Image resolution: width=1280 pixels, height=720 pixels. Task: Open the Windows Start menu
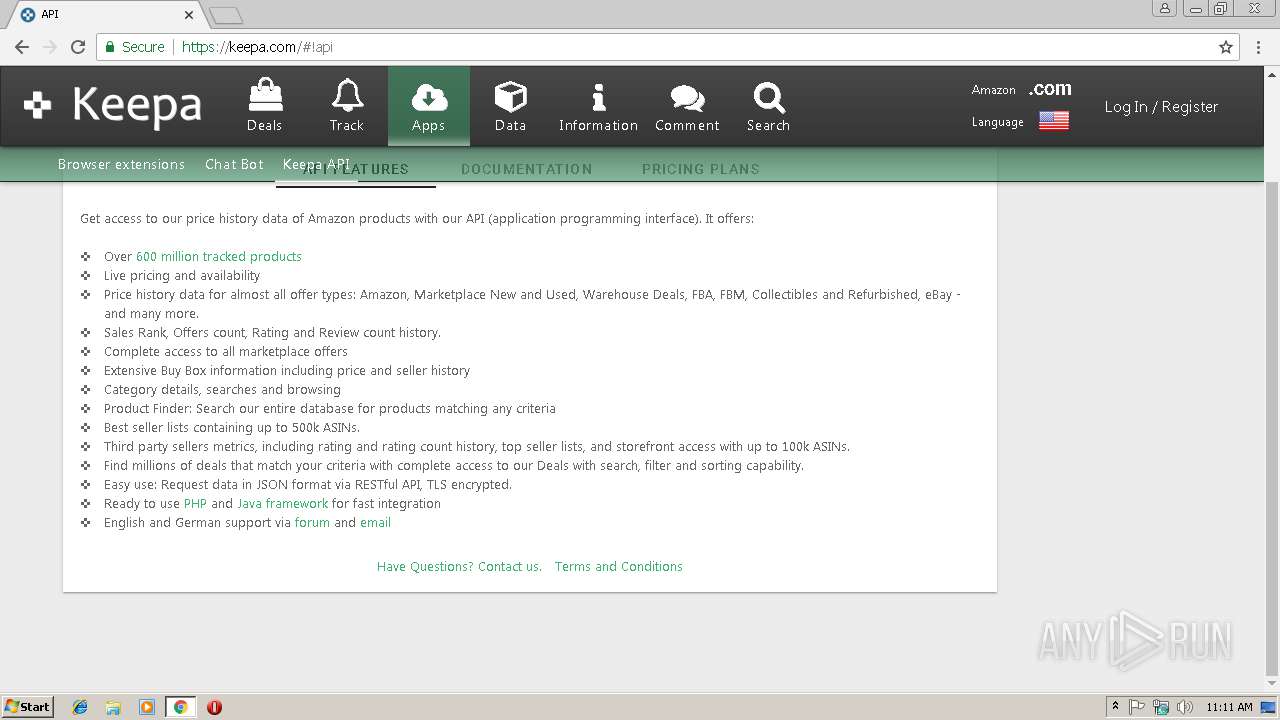coord(28,707)
